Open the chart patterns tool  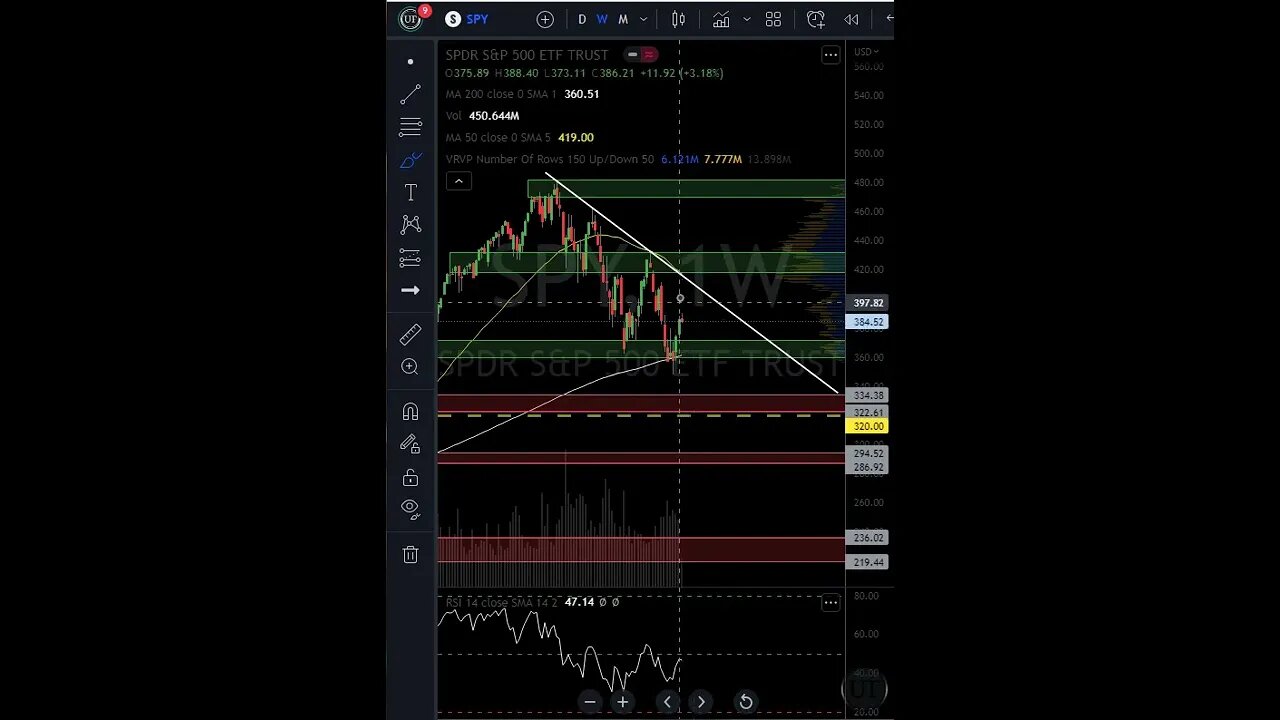pyautogui.click(x=410, y=225)
